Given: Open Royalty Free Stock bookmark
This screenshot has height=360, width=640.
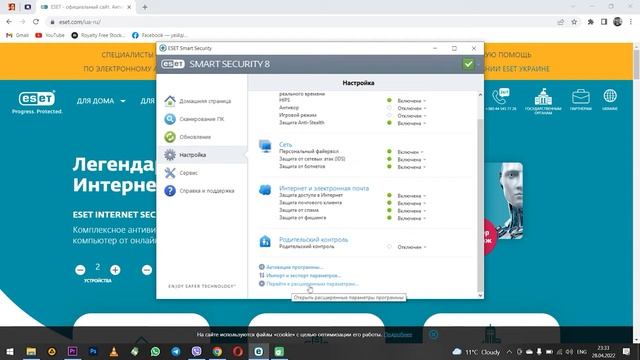Looking at the screenshot, I should (x=98, y=35).
